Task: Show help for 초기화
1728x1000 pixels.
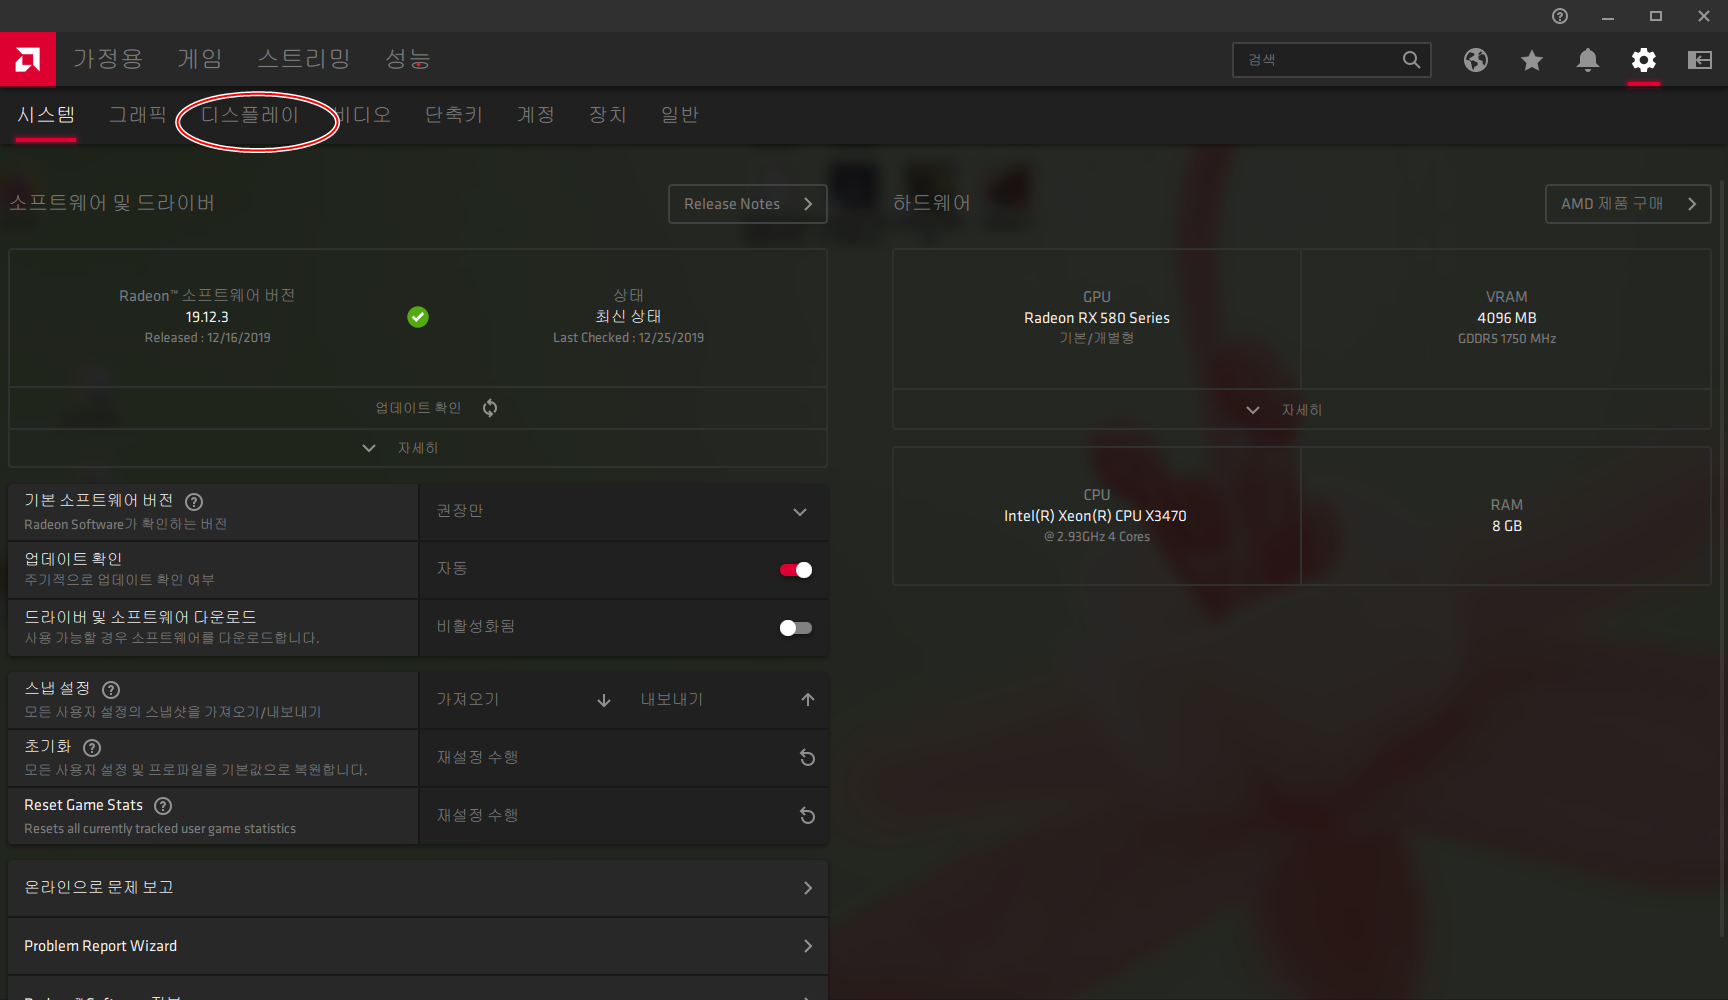Action: pyautogui.click(x=92, y=748)
